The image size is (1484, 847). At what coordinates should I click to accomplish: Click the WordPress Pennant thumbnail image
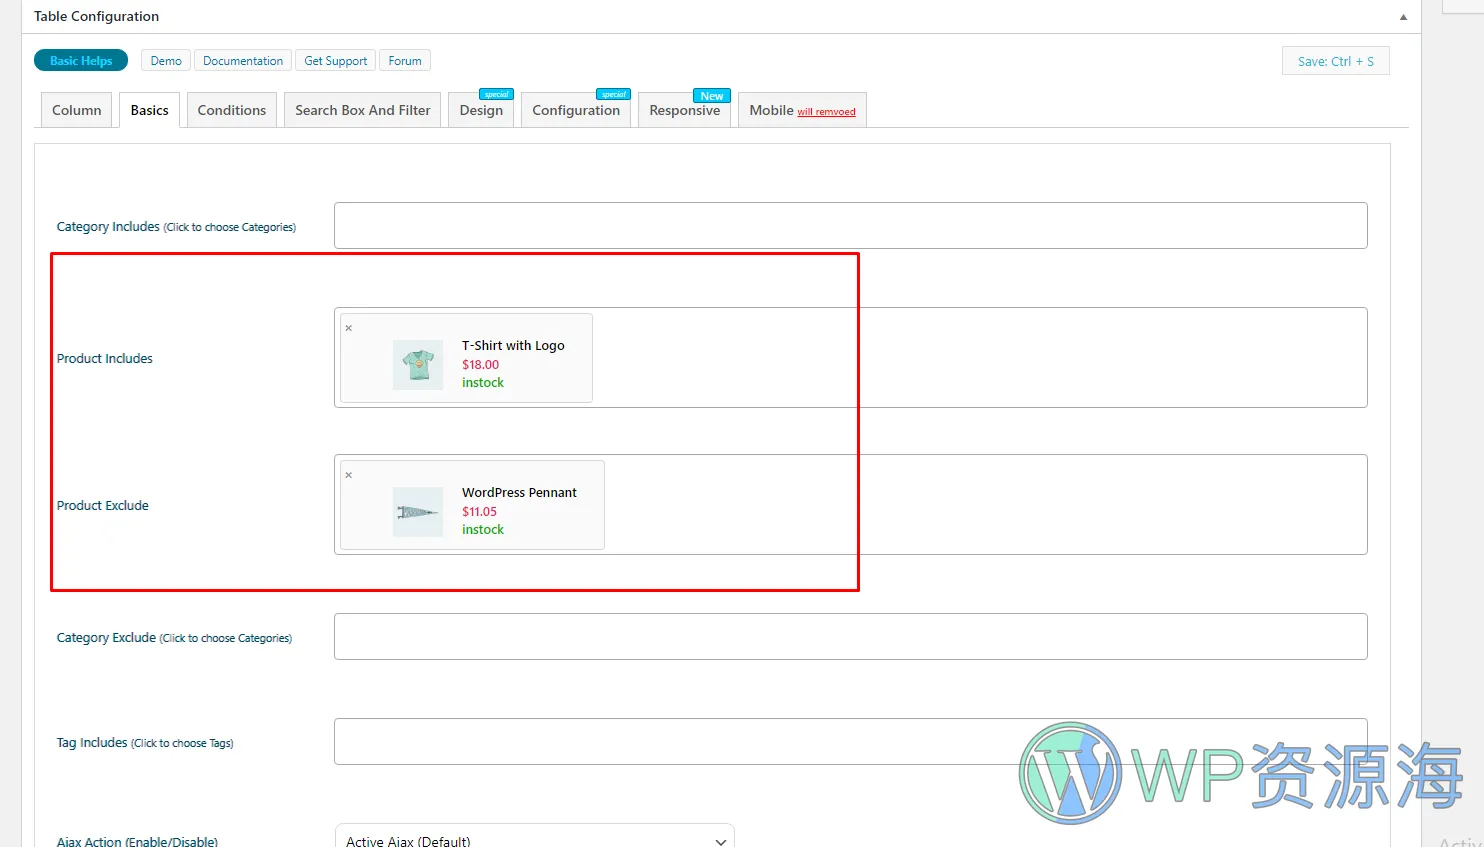(x=418, y=512)
